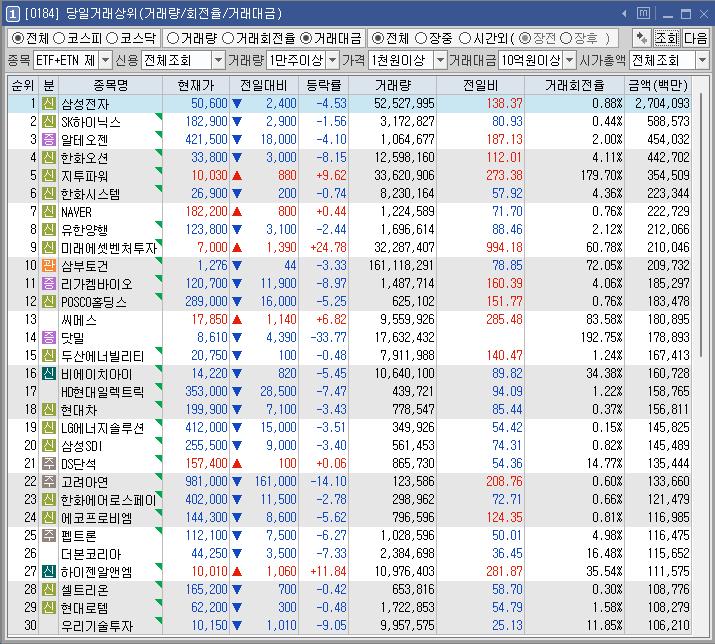
Task: Select the 전체 session radio button
Action: [378, 38]
